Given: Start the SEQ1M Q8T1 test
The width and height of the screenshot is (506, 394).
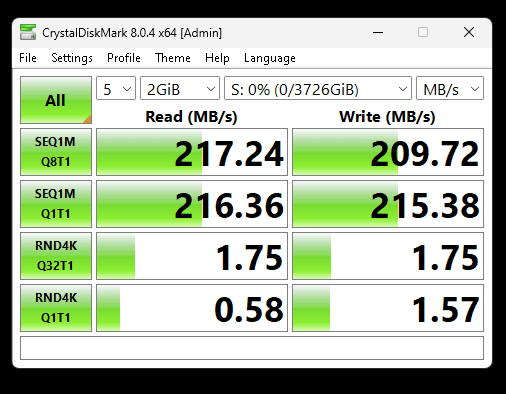Looking at the screenshot, I should pyautogui.click(x=56, y=152).
